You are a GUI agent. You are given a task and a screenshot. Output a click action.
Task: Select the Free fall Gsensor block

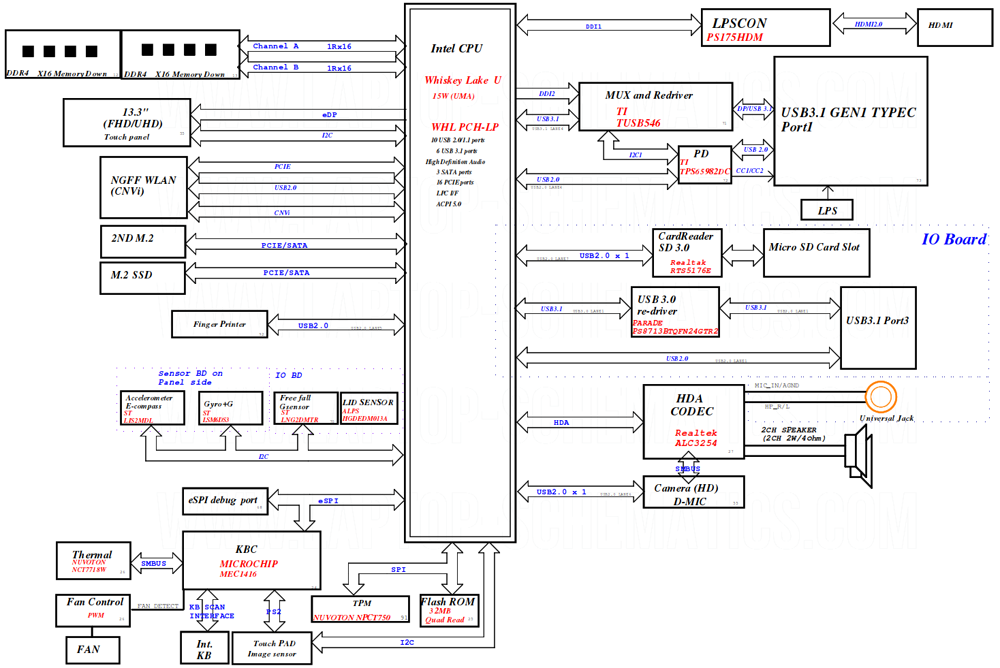coord(307,408)
